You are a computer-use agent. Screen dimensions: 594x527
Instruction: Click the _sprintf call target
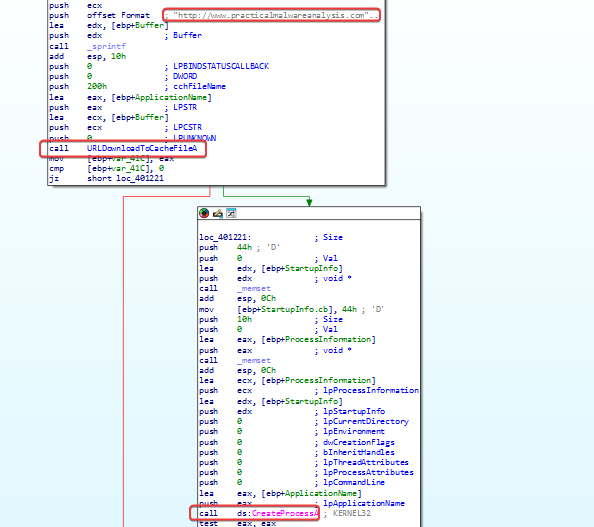106,46
